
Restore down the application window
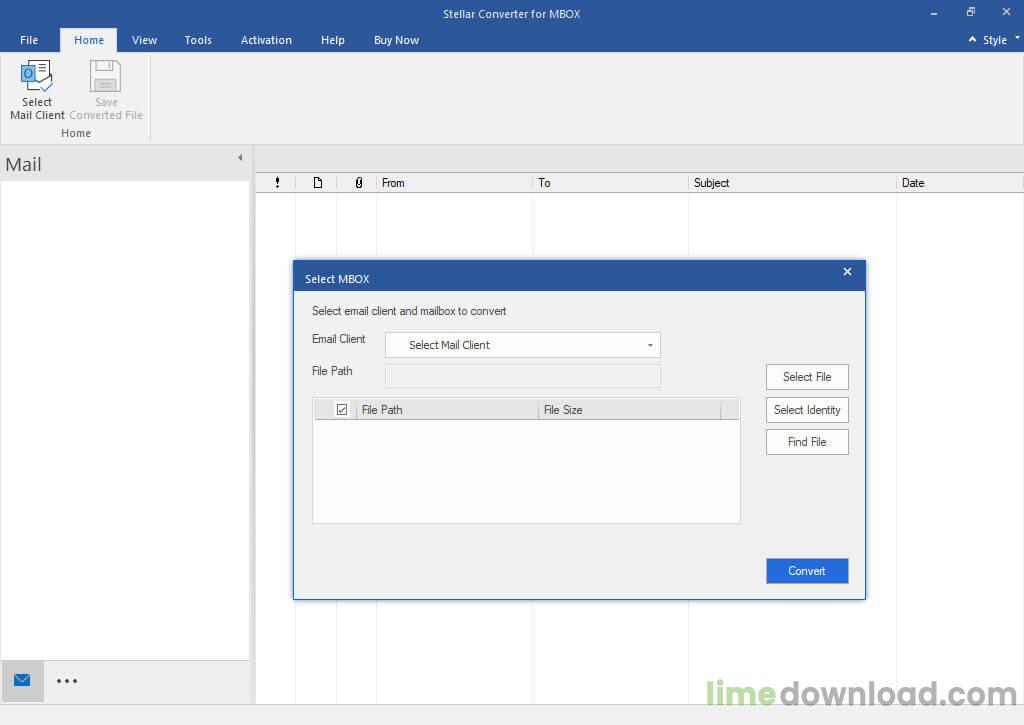click(x=970, y=12)
